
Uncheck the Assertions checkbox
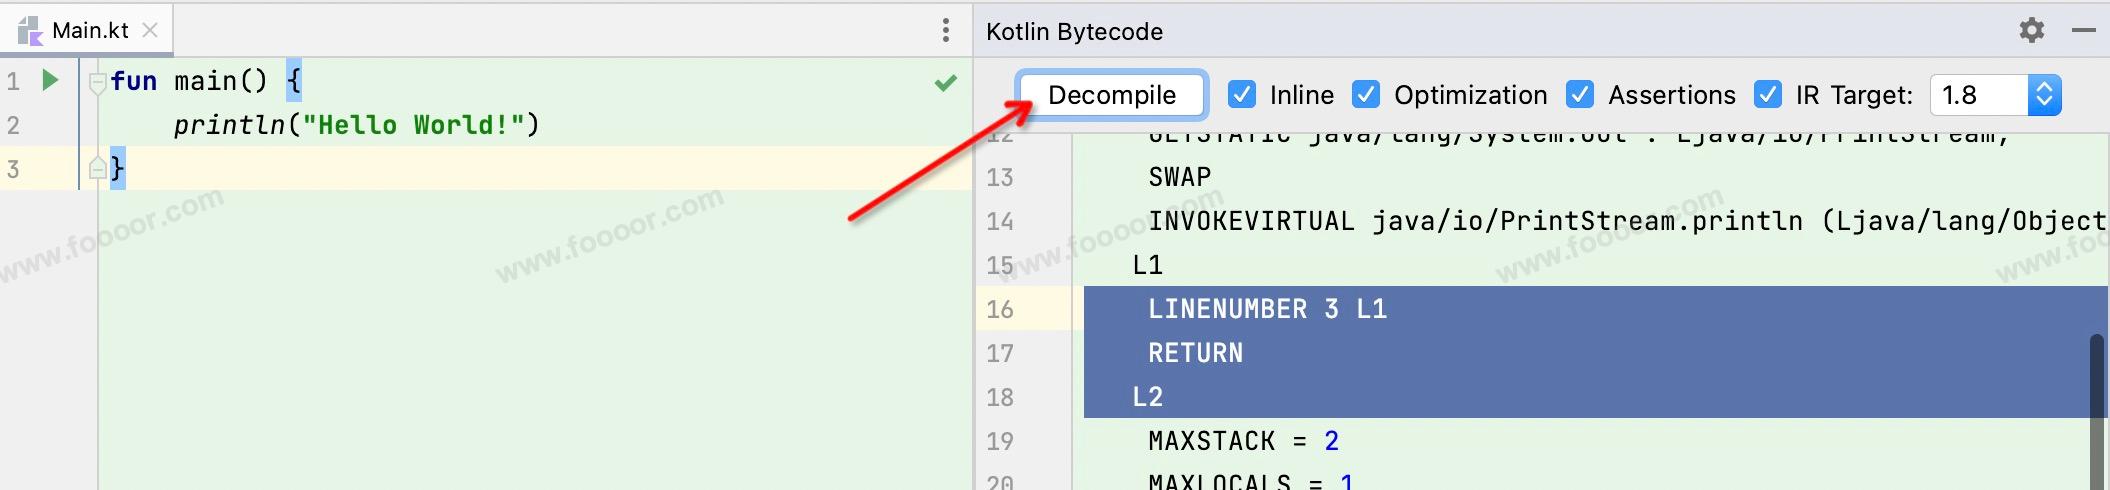(1579, 95)
